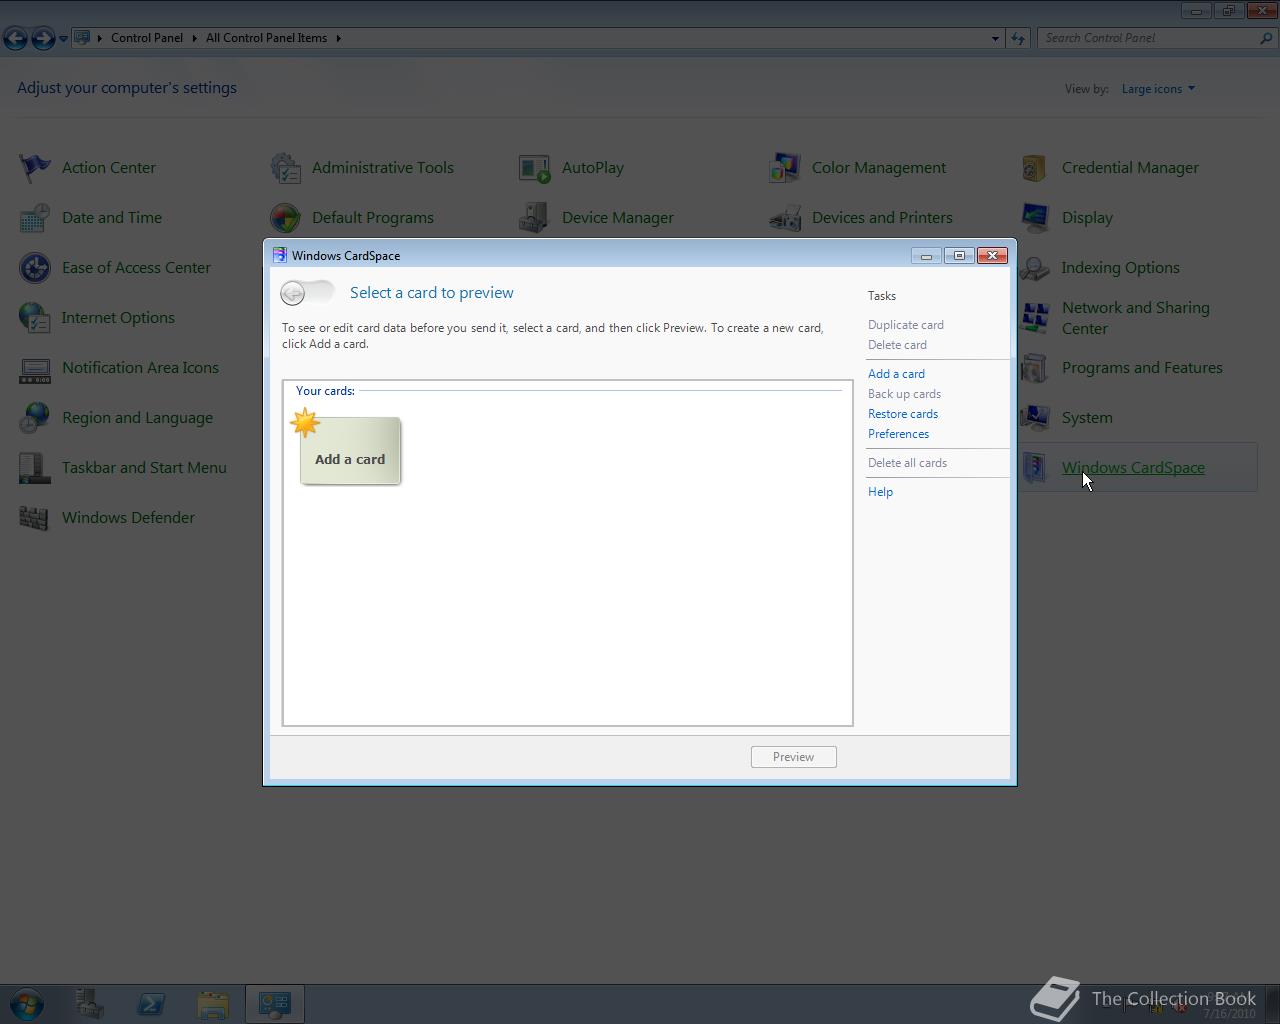This screenshot has width=1280, height=1024.
Task: Click All Control Panel Items breadcrumb
Action: click(266, 38)
